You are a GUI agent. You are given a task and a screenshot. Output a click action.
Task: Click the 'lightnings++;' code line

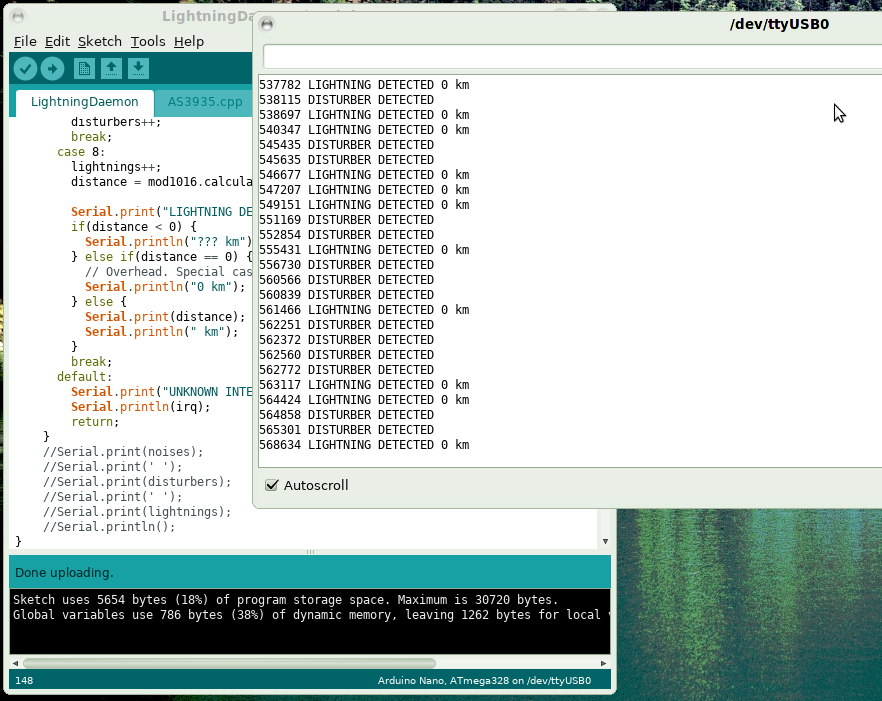click(x=116, y=167)
